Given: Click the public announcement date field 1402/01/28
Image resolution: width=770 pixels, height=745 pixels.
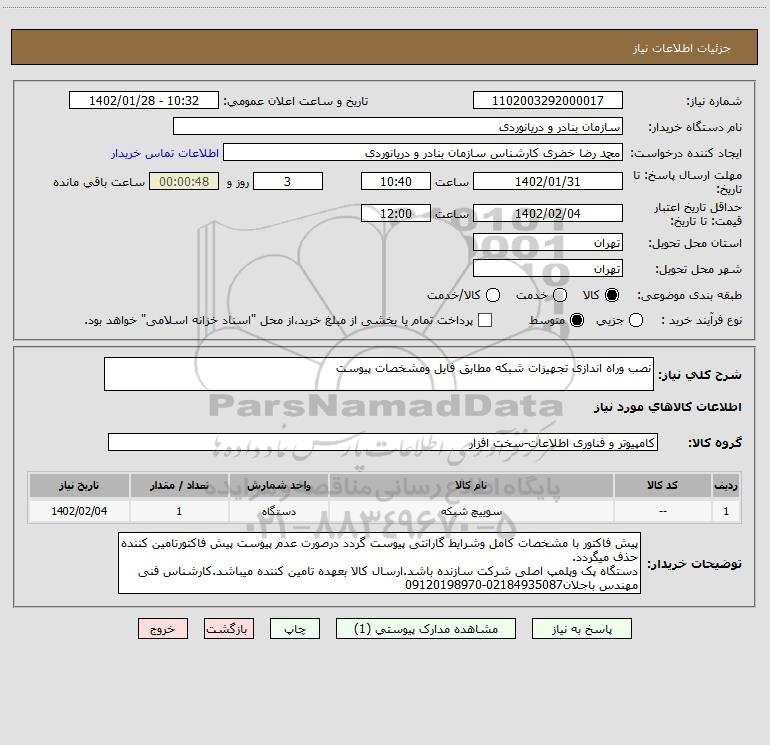Looking at the screenshot, I should pos(144,101).
